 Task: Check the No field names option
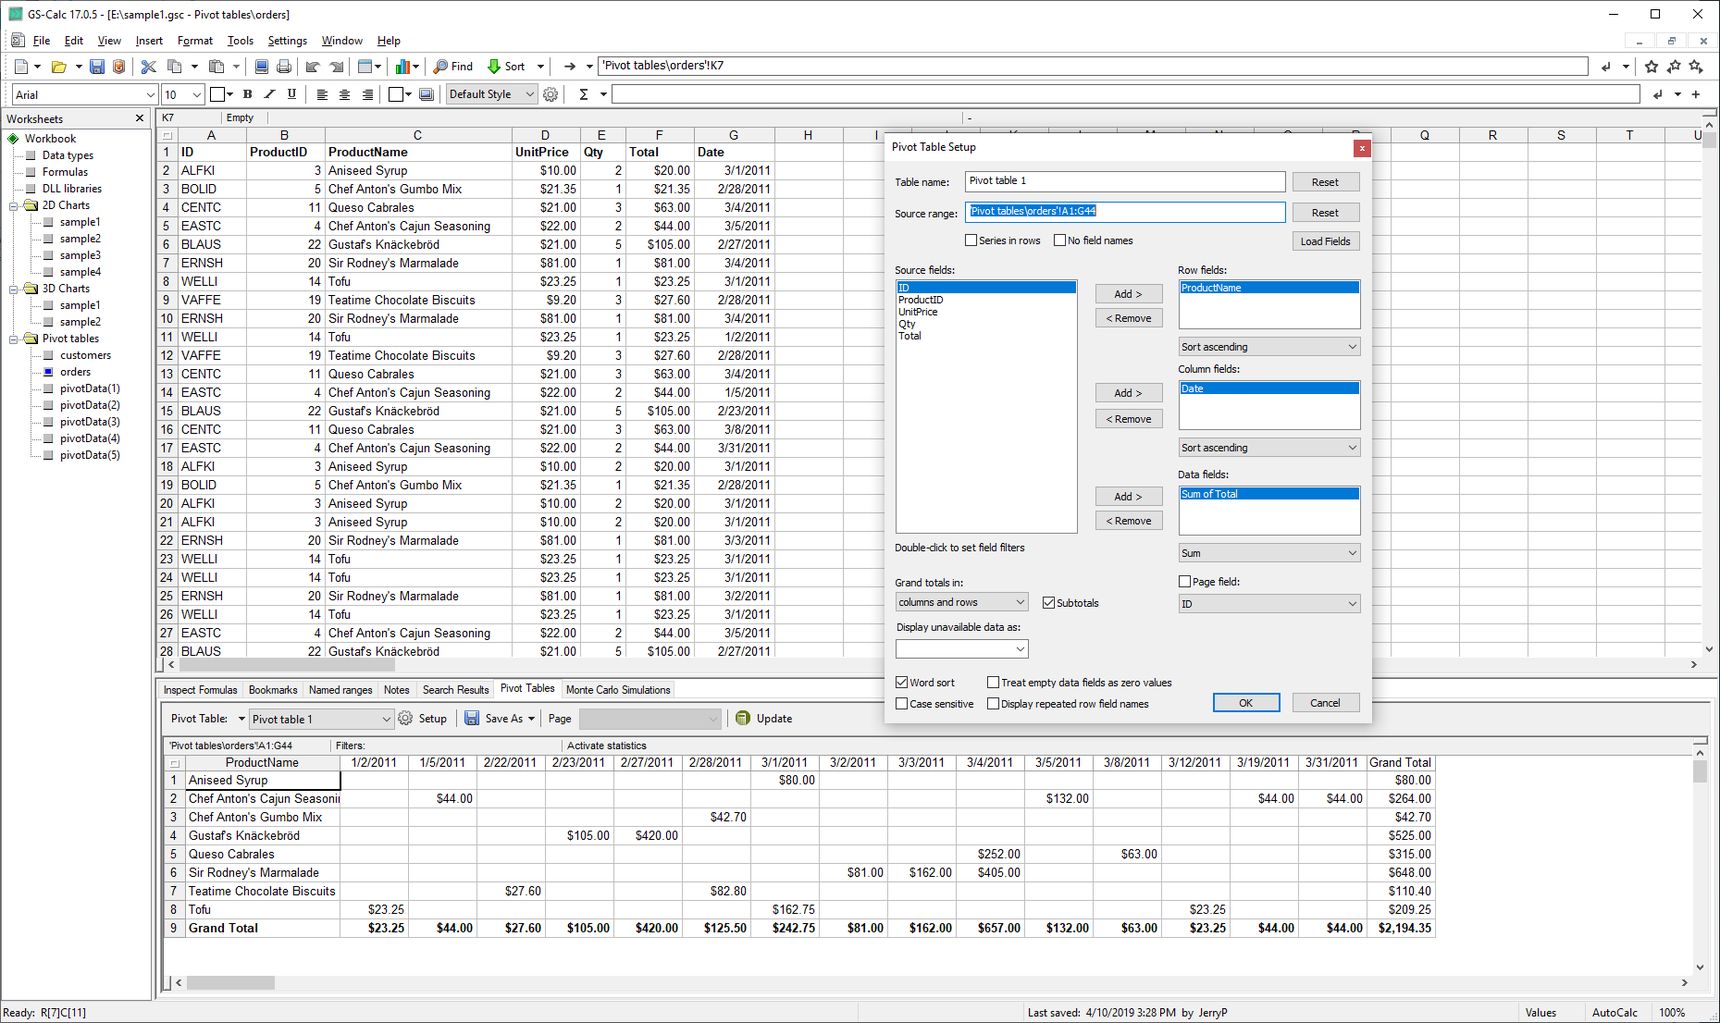[x=1060, y=240]
